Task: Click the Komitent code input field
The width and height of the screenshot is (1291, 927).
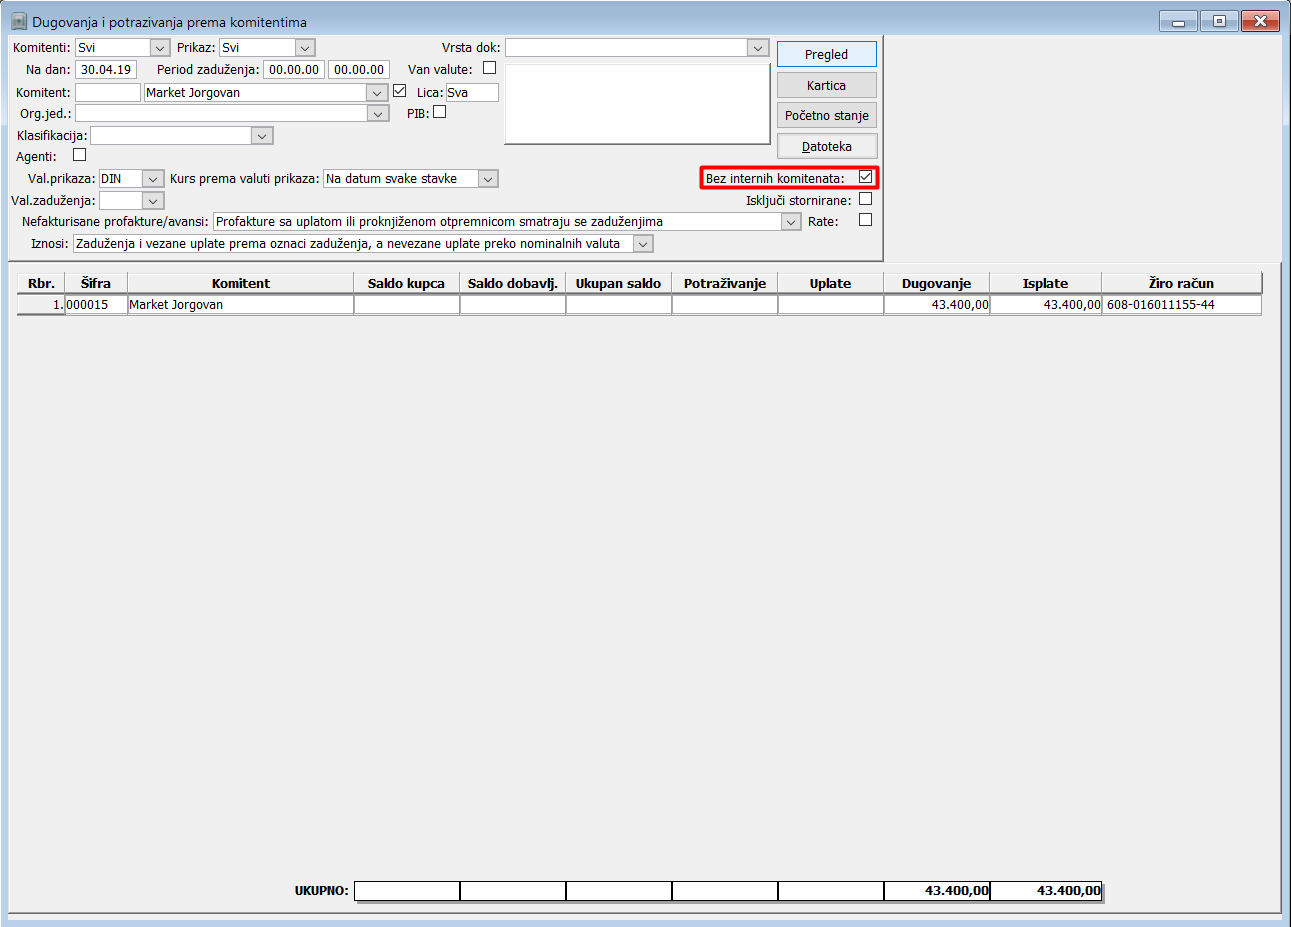Action: 108,92
